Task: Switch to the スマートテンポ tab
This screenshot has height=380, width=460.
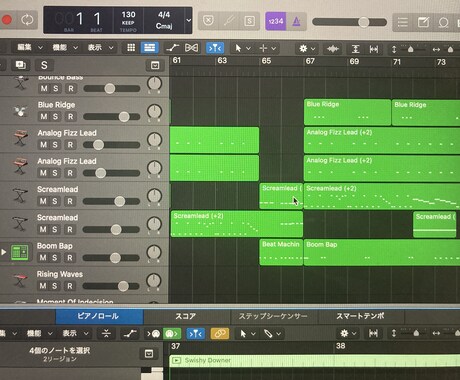Action: click(360, 316)
